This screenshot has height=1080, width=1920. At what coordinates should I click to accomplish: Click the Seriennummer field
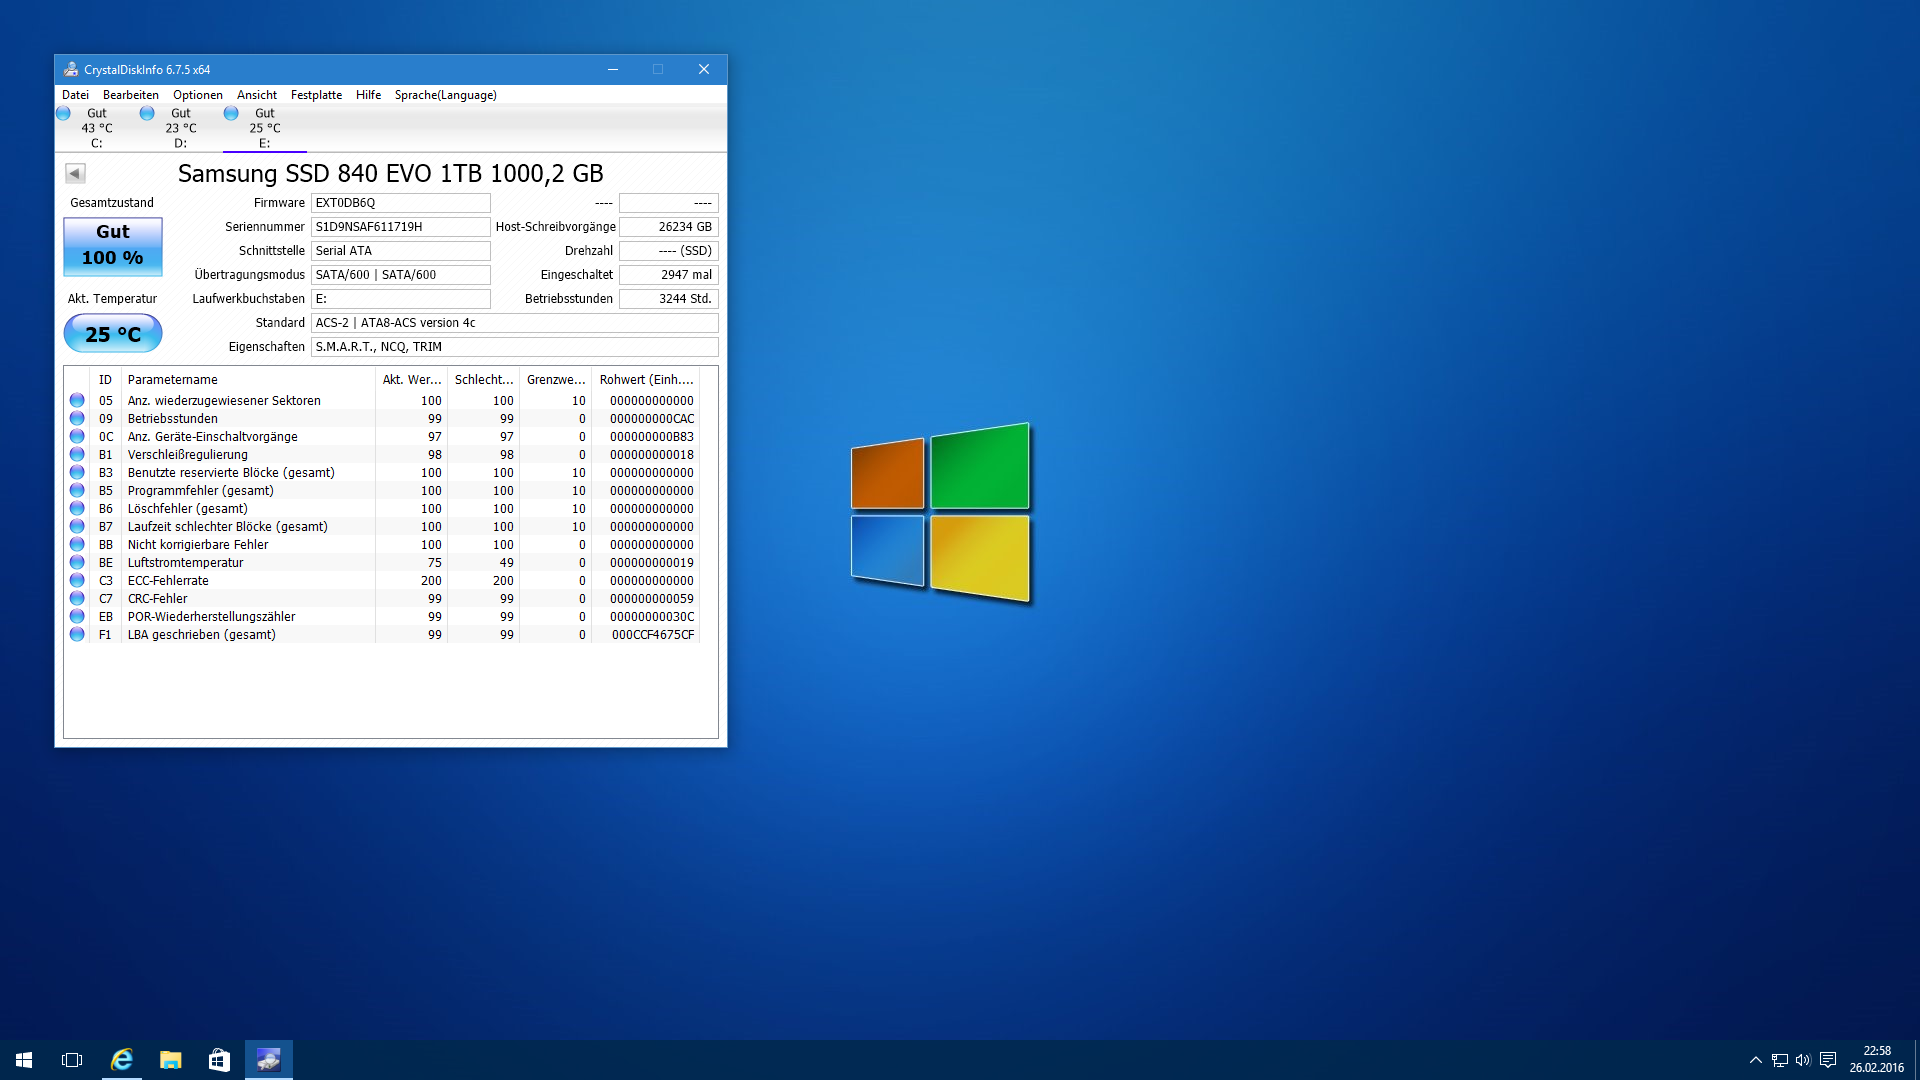[x=400, y=227]
